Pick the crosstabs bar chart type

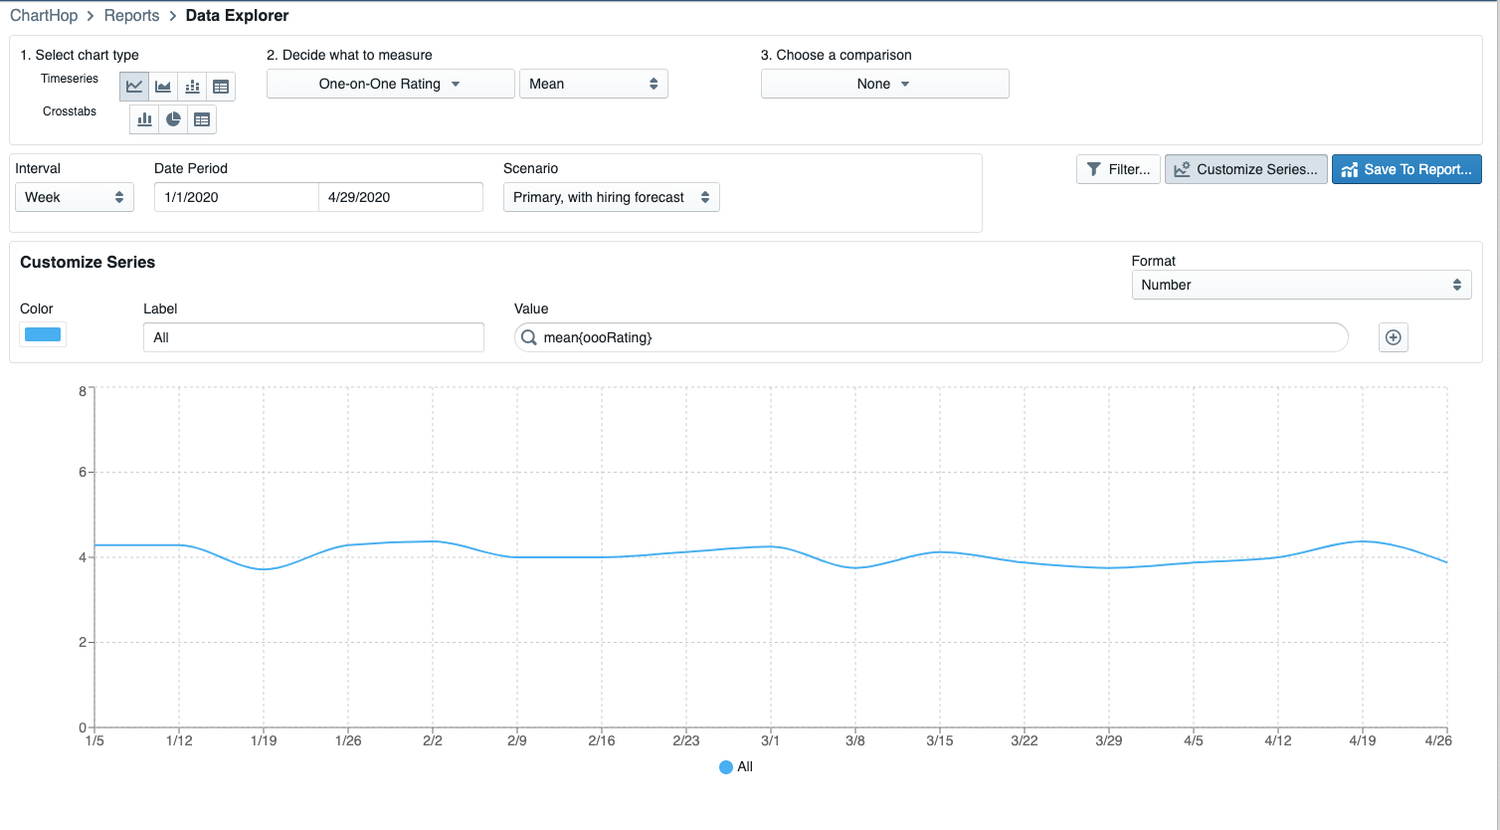pyautogui.click(x=144, y=119)
